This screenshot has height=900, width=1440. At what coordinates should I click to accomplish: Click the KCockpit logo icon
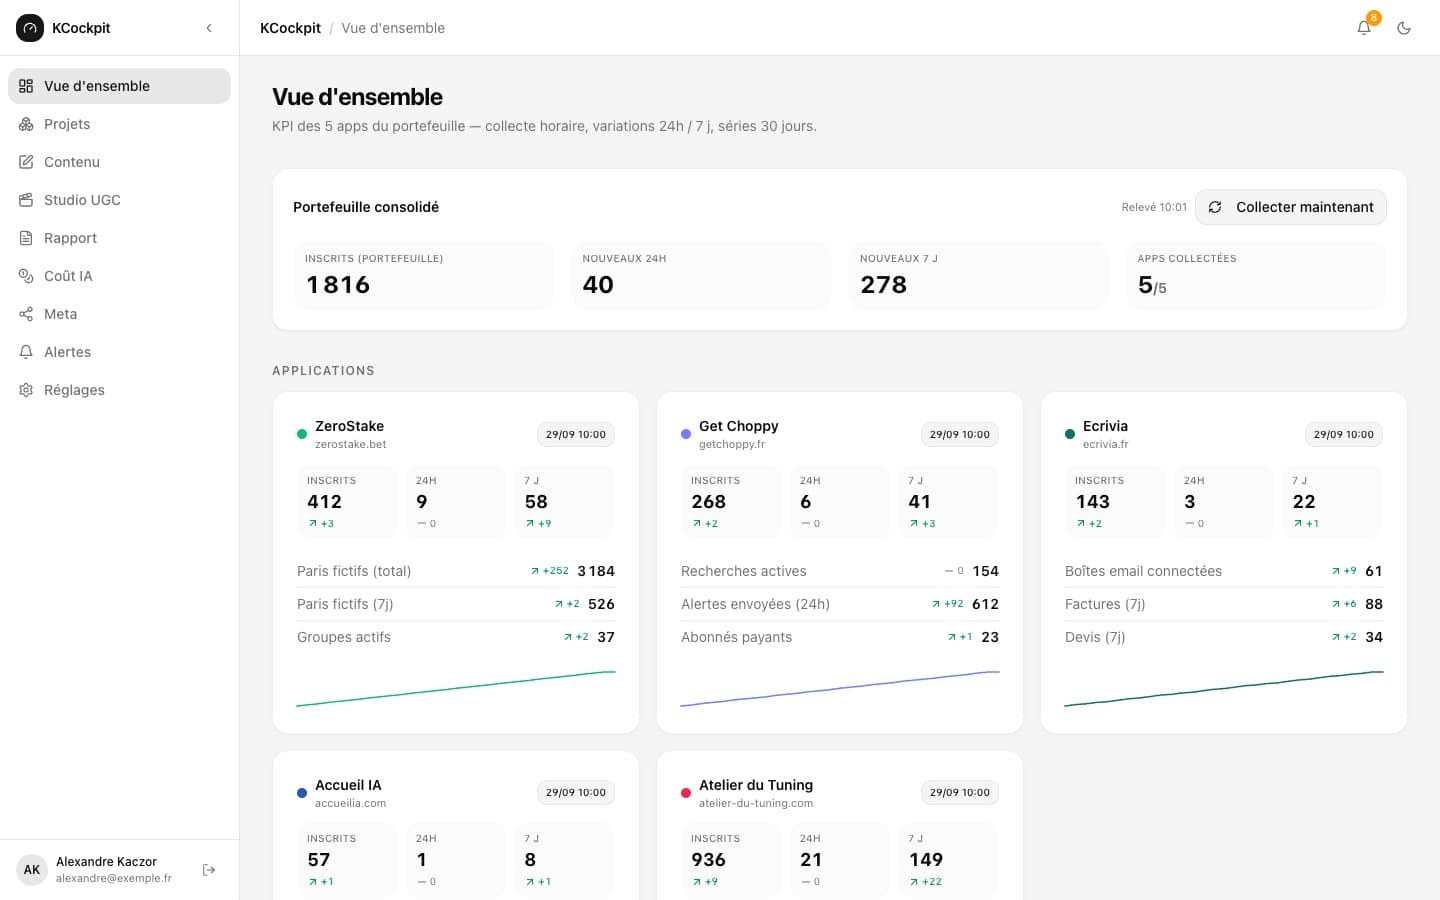[x=30, y=28]
